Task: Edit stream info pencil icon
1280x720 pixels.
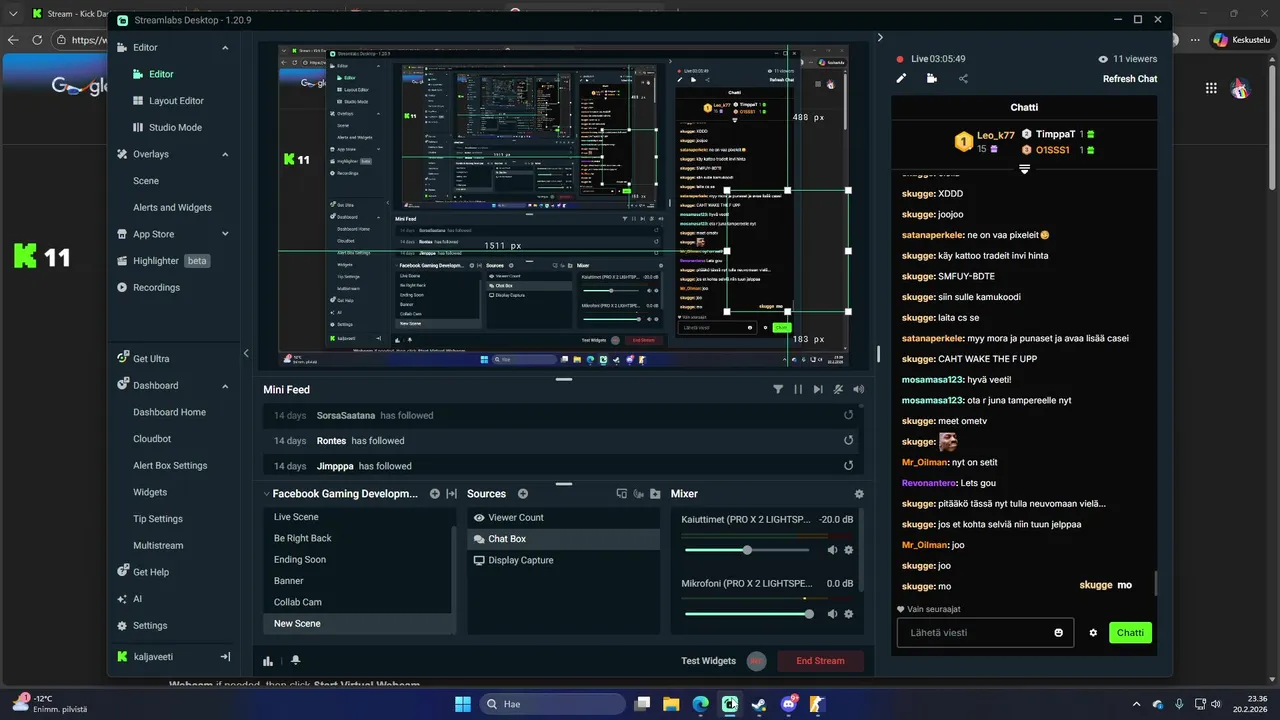Action: [x=901, y=78]
